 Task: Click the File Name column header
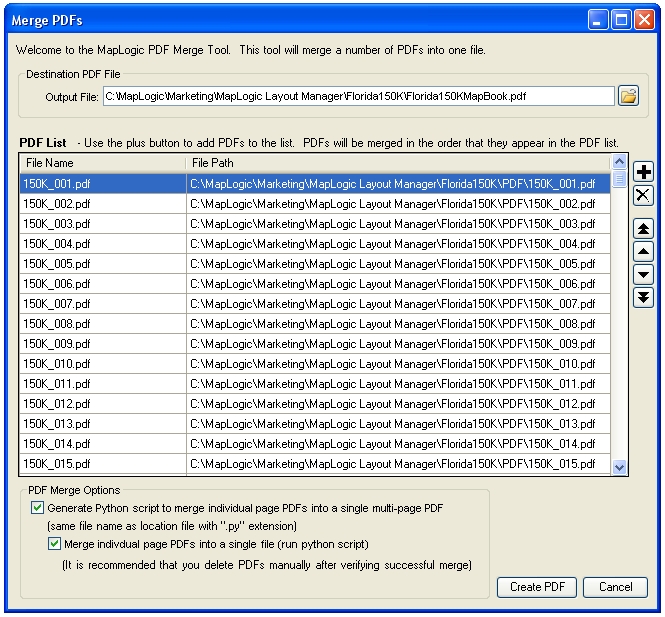(x=102, y=163)
